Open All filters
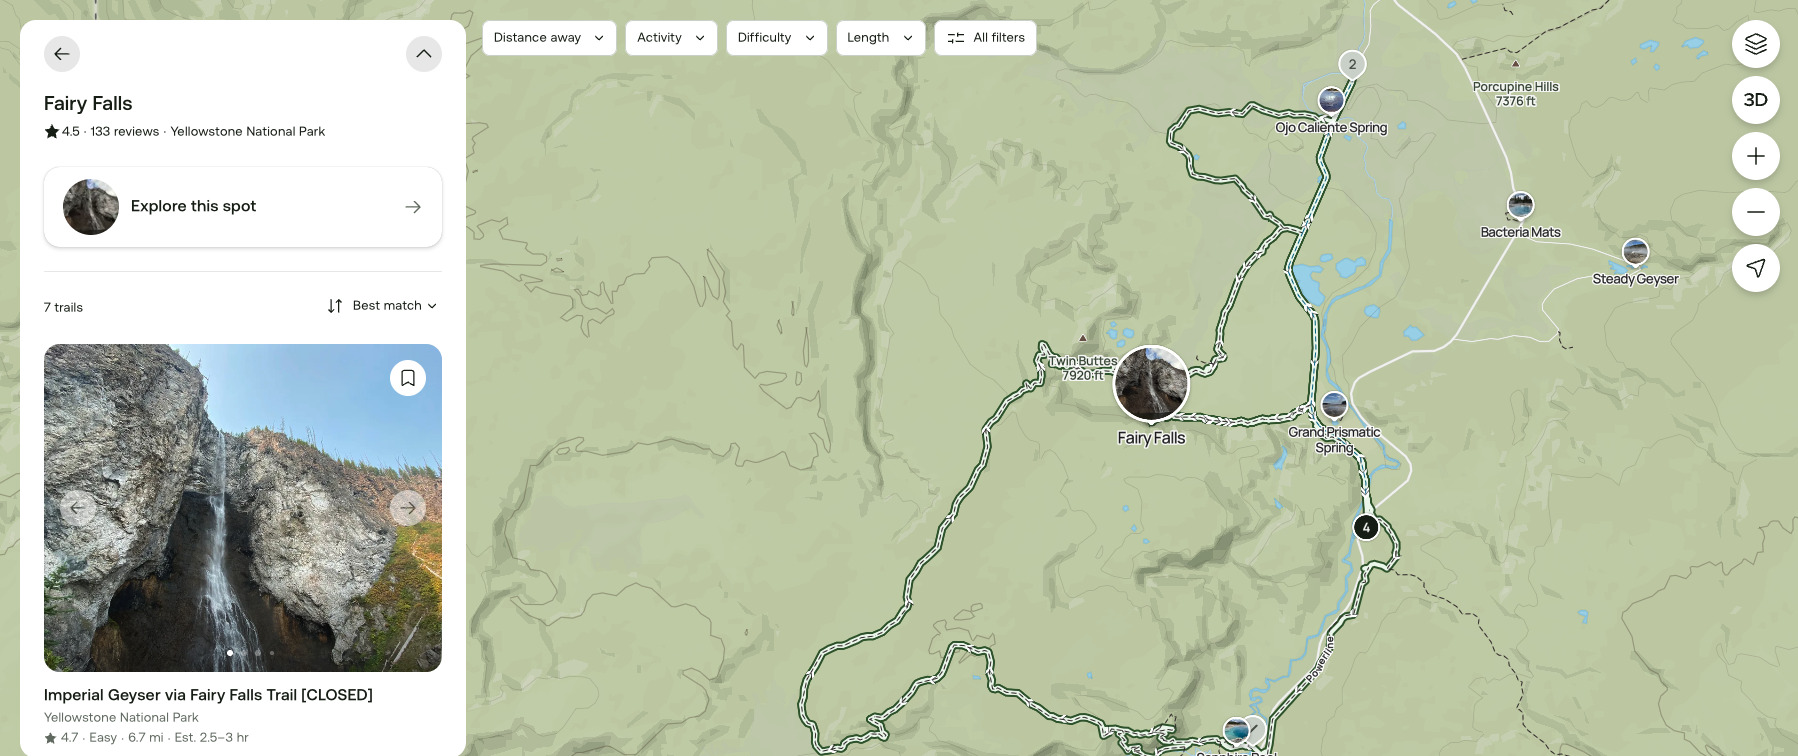Screen dimensions: 1798x756 [985, 38]
